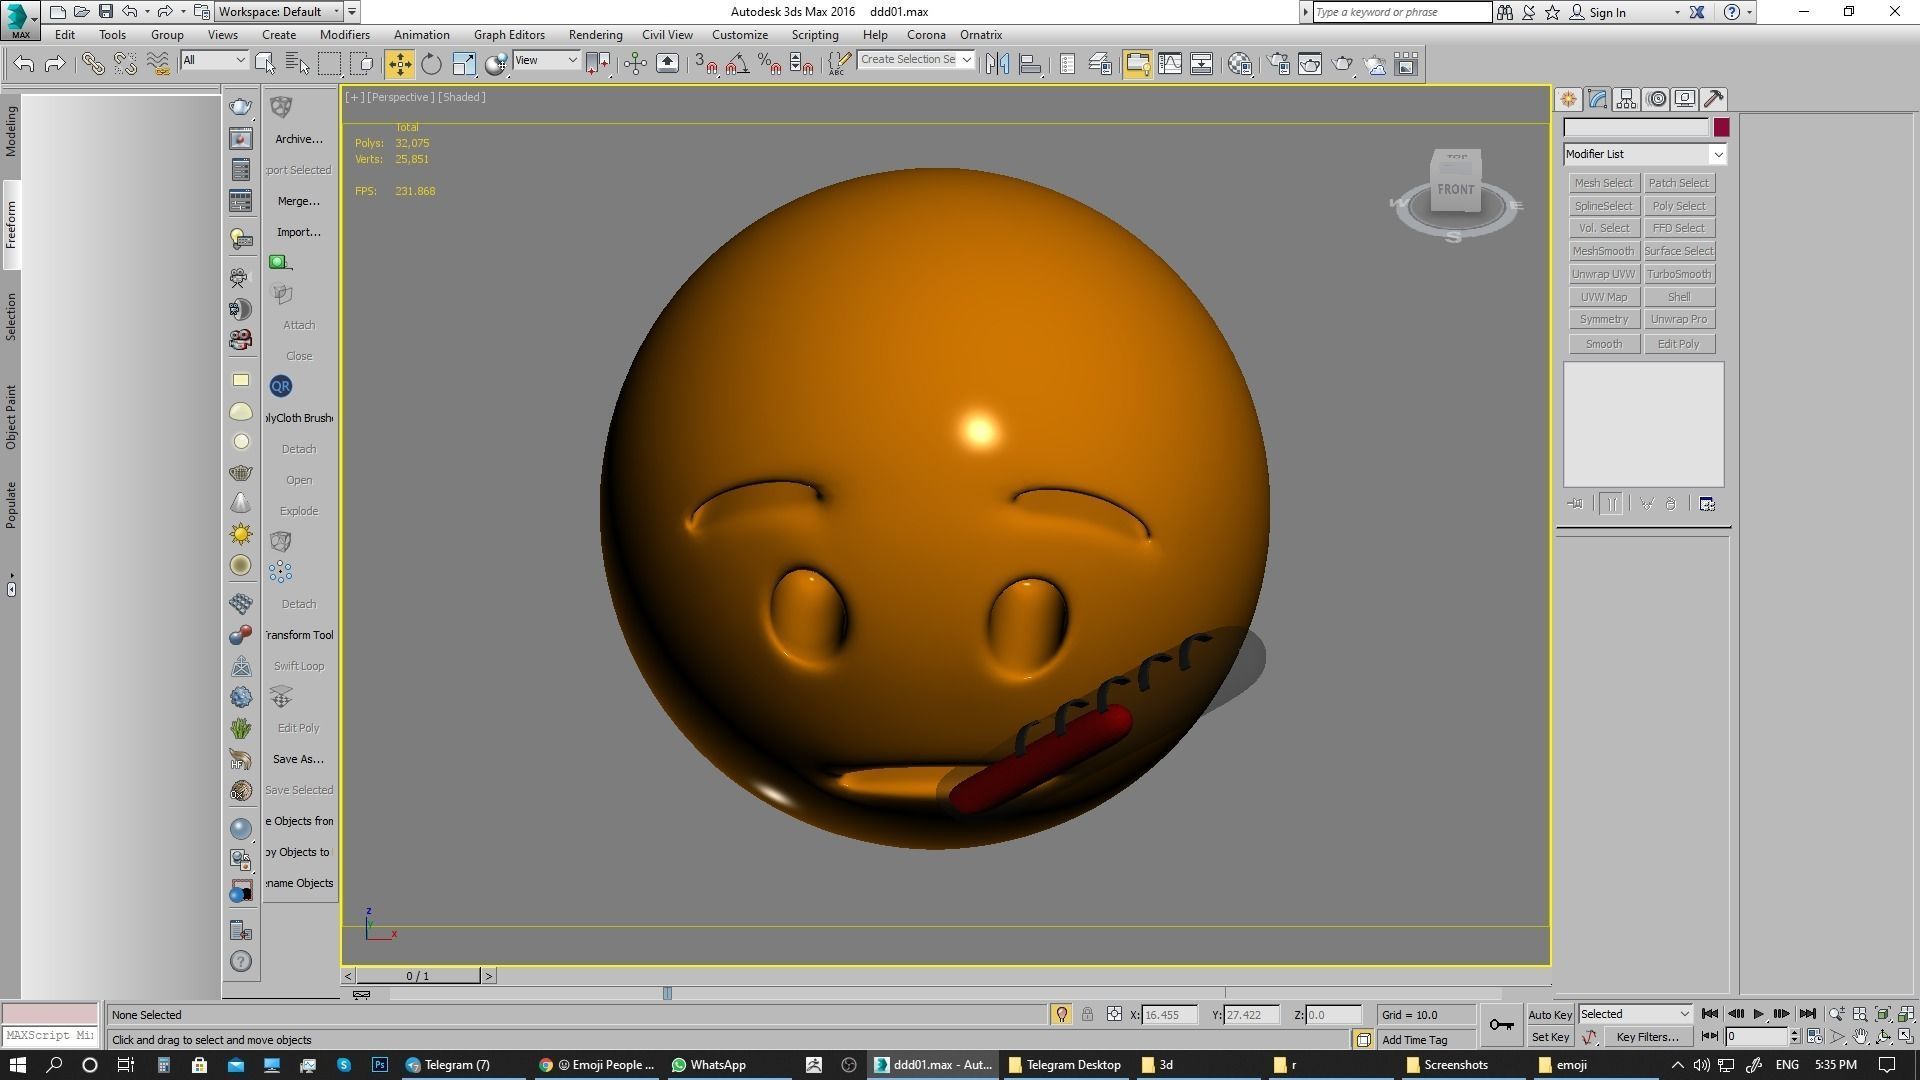Image resolution: width=1920 pixels, height=1080 pixels.
Task: Open the Rendering menu
Action: [595, 35]
